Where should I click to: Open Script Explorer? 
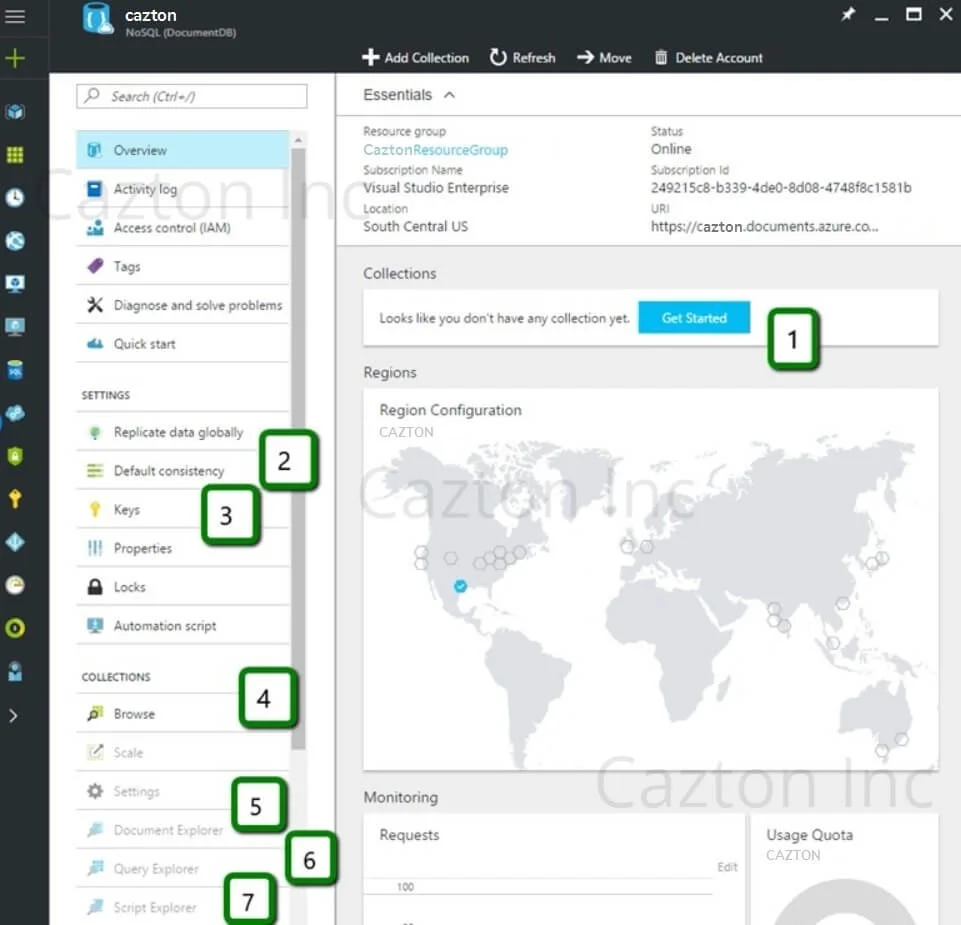(183, 907)
